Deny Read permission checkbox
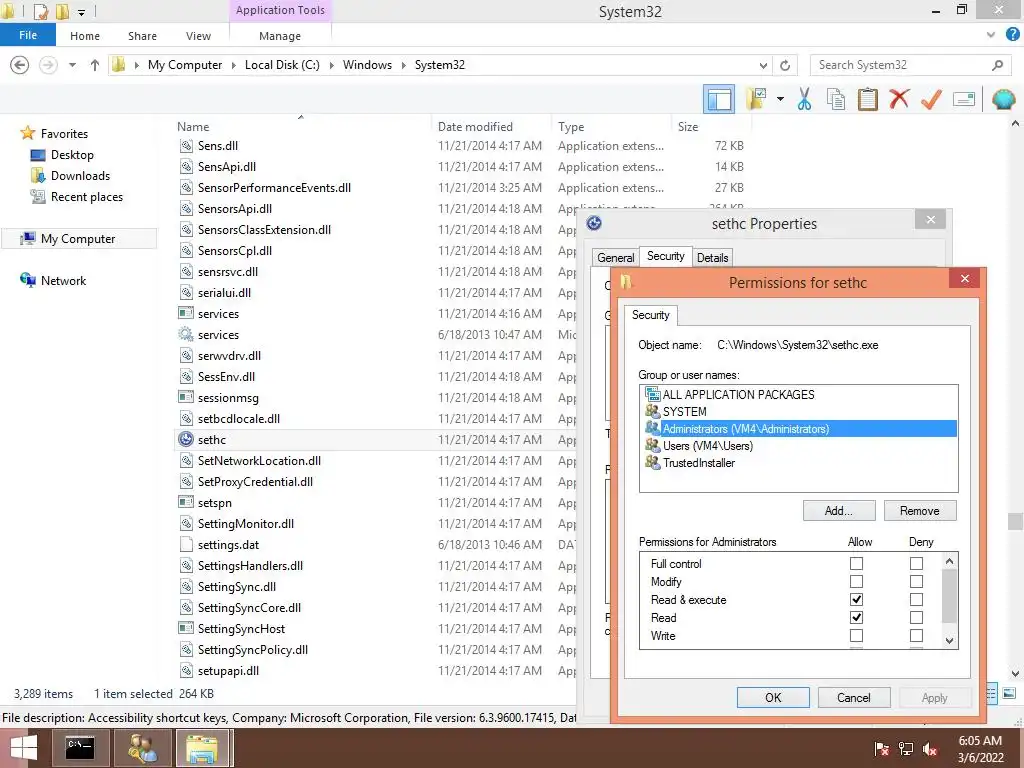Screen dimensions: 1024x768 [x=916, y=617]
